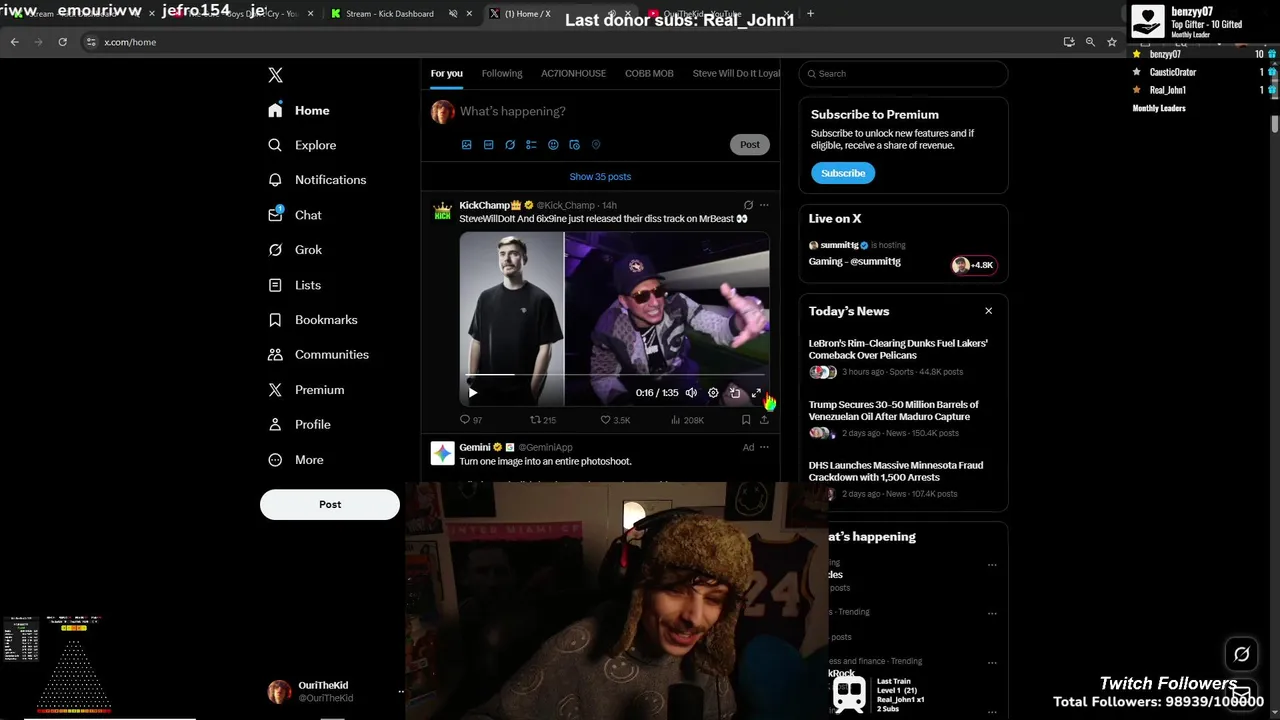Click the large white Post button
Viewport: 1280px width, 720px height.
(x=330, y=505)
